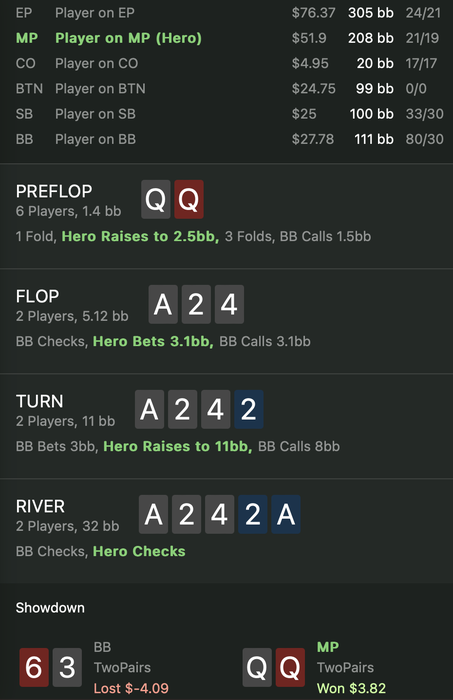This screenshot has height=700, width=453.
Task: Click the Won $3.82 result
Action: [x=351, y=688]
